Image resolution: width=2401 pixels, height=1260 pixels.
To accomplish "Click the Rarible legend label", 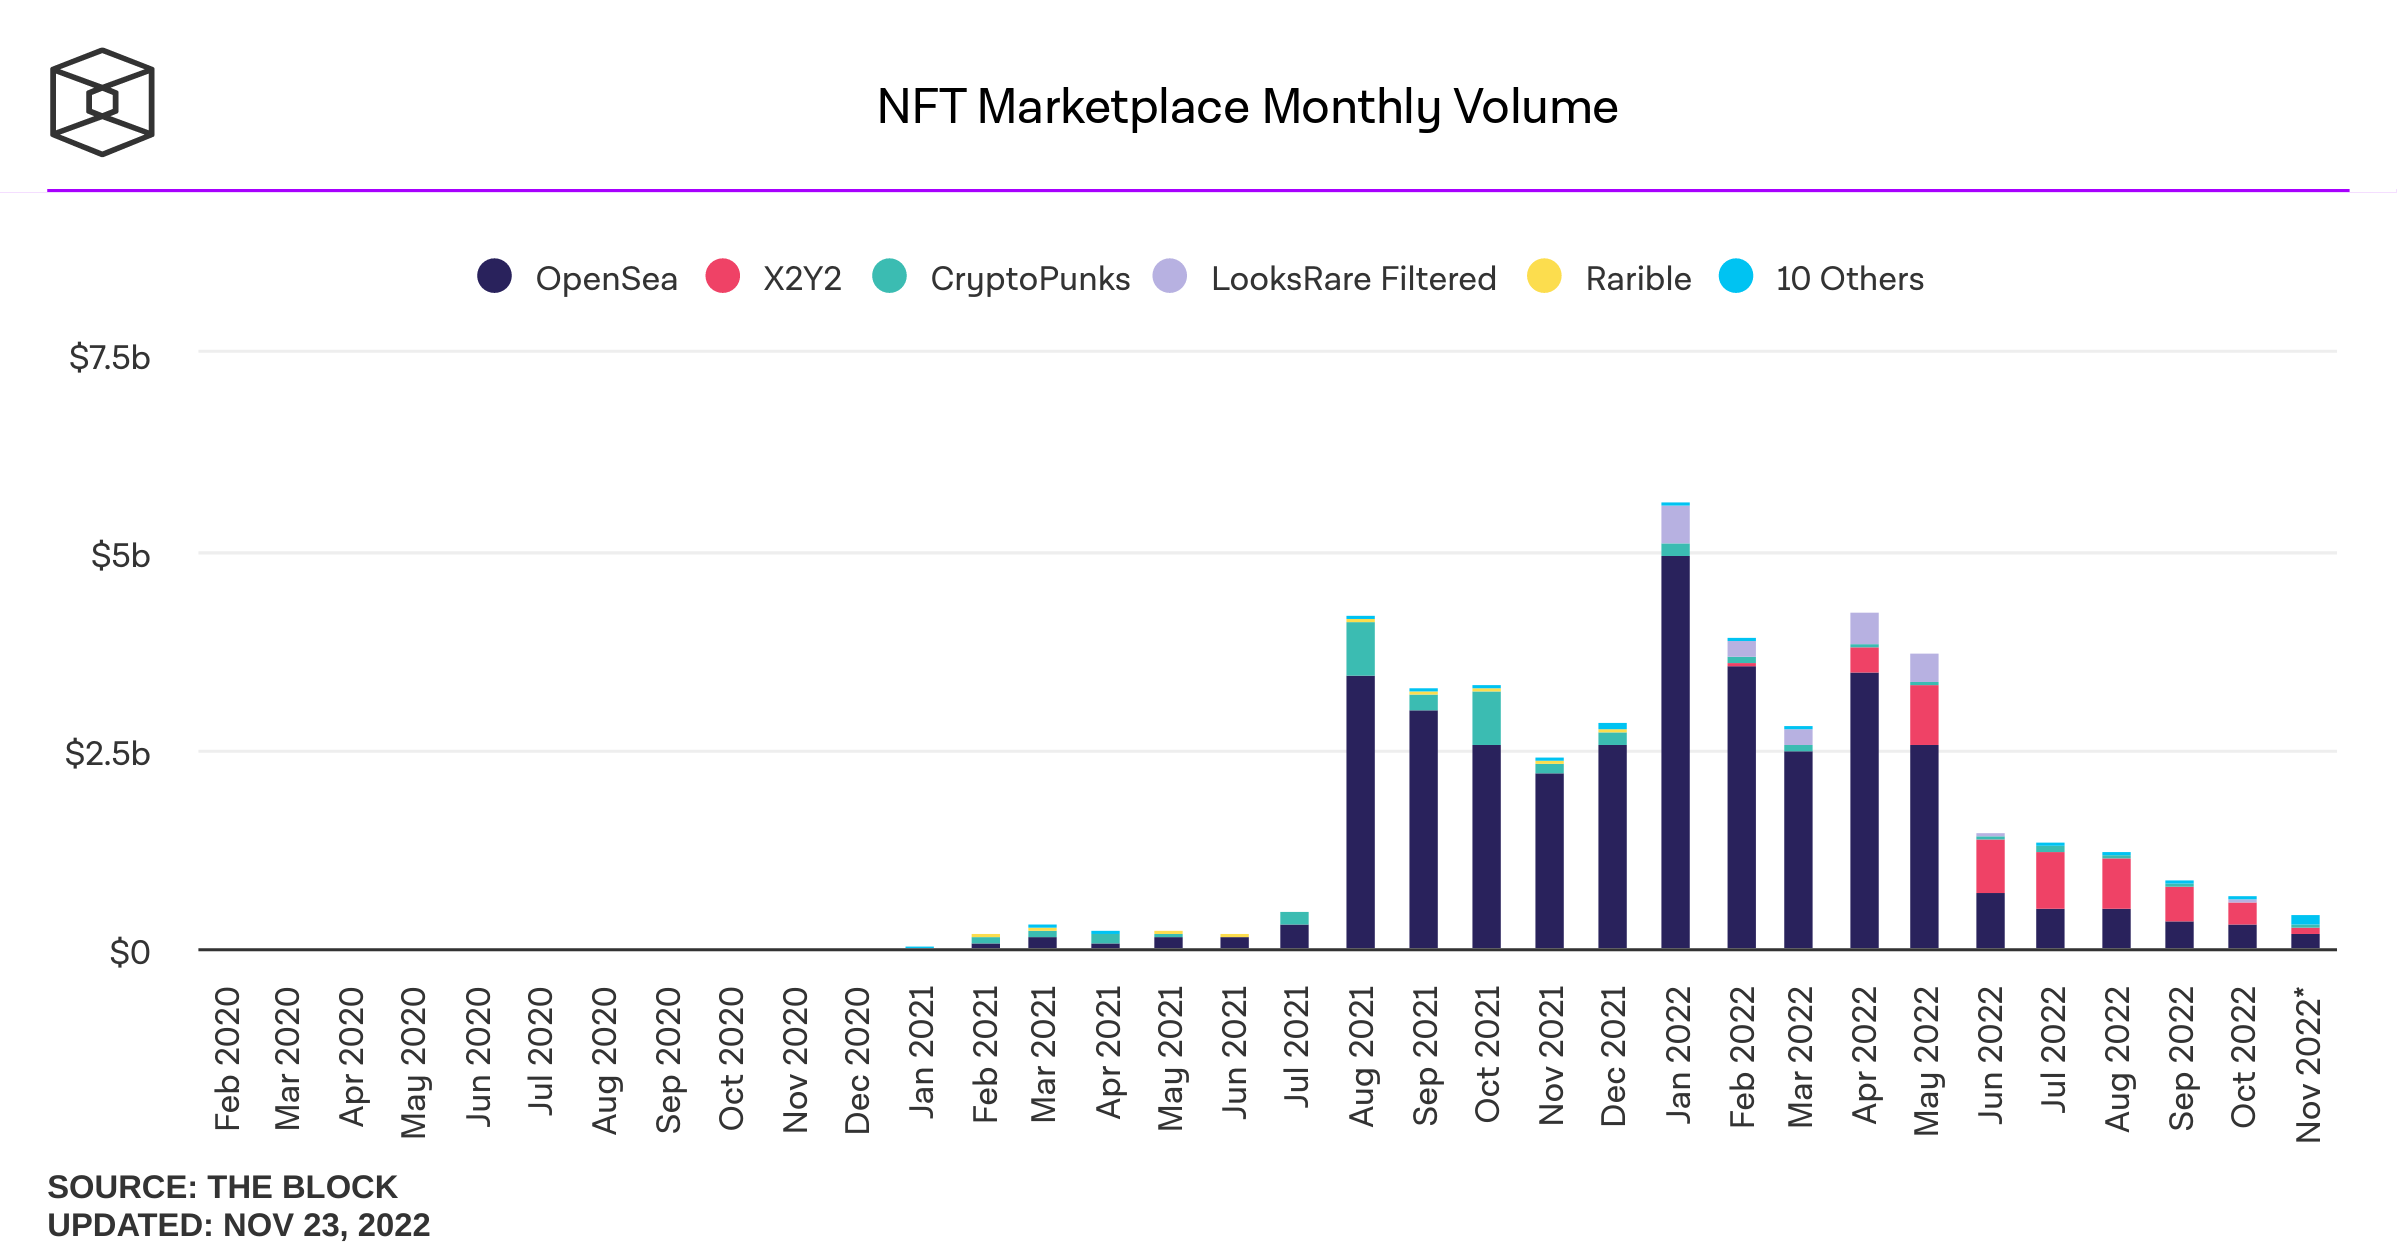I will pyautogui.click(x=1638, y=279).
